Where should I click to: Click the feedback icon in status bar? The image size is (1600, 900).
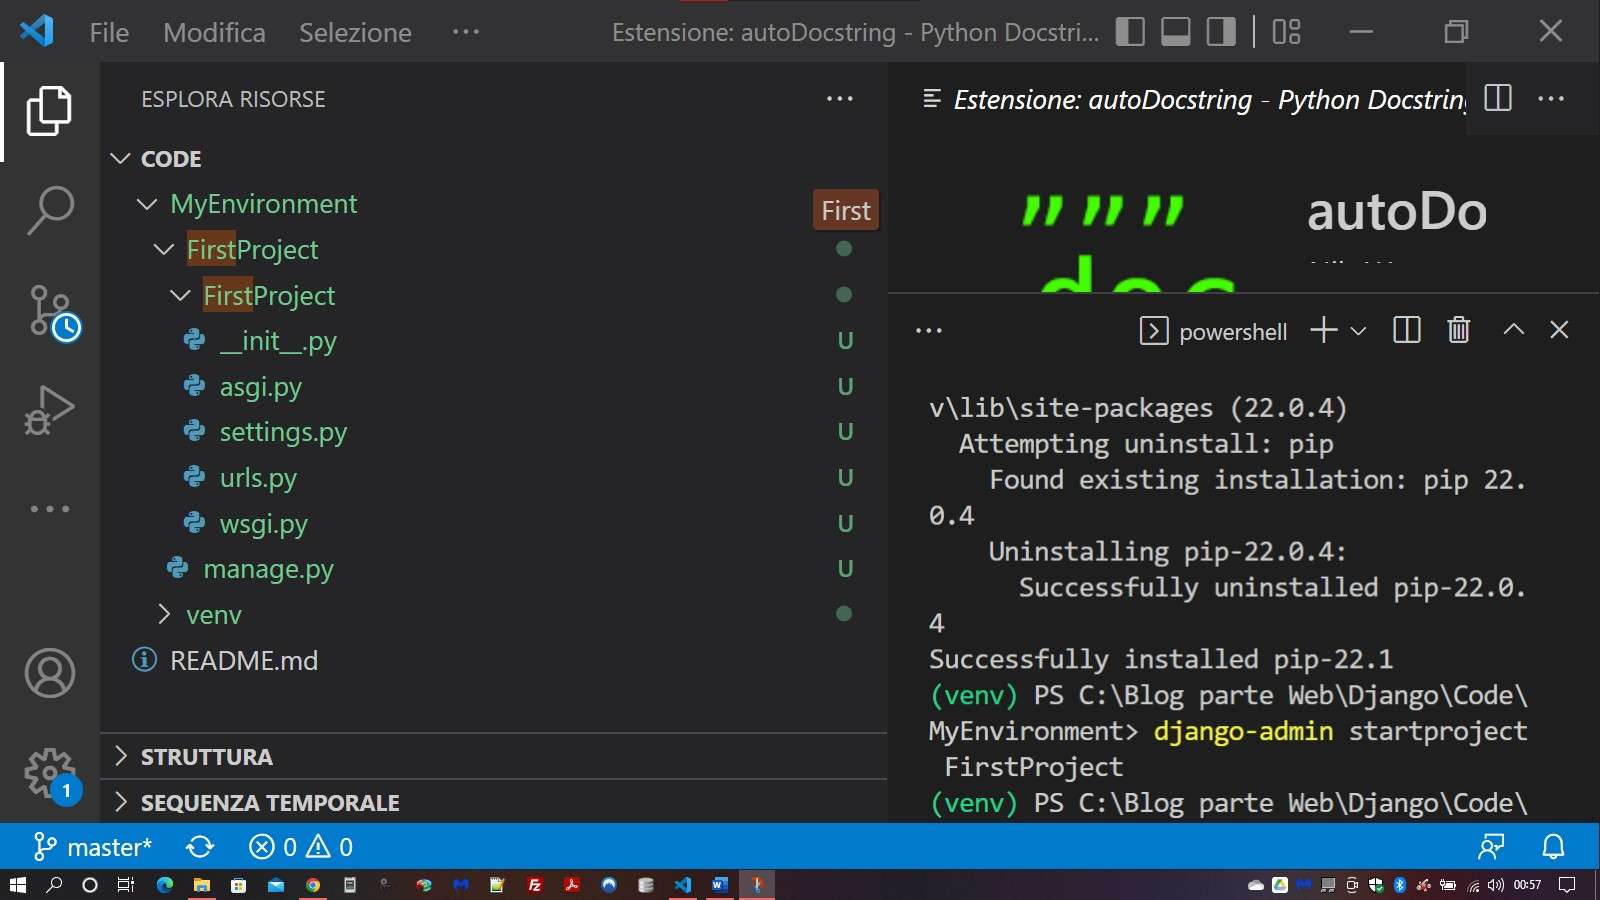point(1491,847)
